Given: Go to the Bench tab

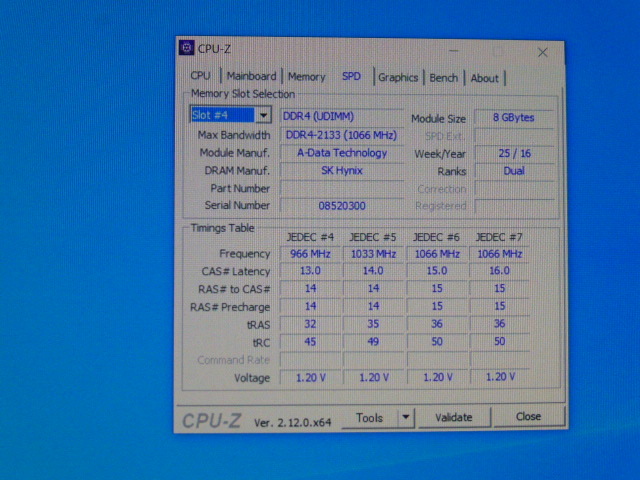Looking at the screenshot, I should pyautogui.click(x=444, y=78).
